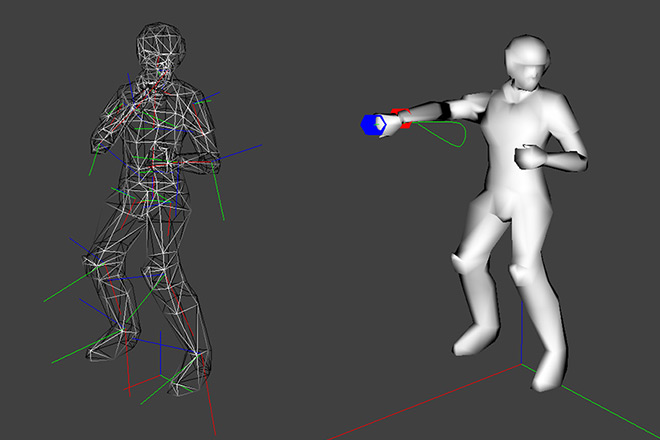Screen dimensions: 660x440
Task: Select the shaded character's head
Action: pos(527,63)
